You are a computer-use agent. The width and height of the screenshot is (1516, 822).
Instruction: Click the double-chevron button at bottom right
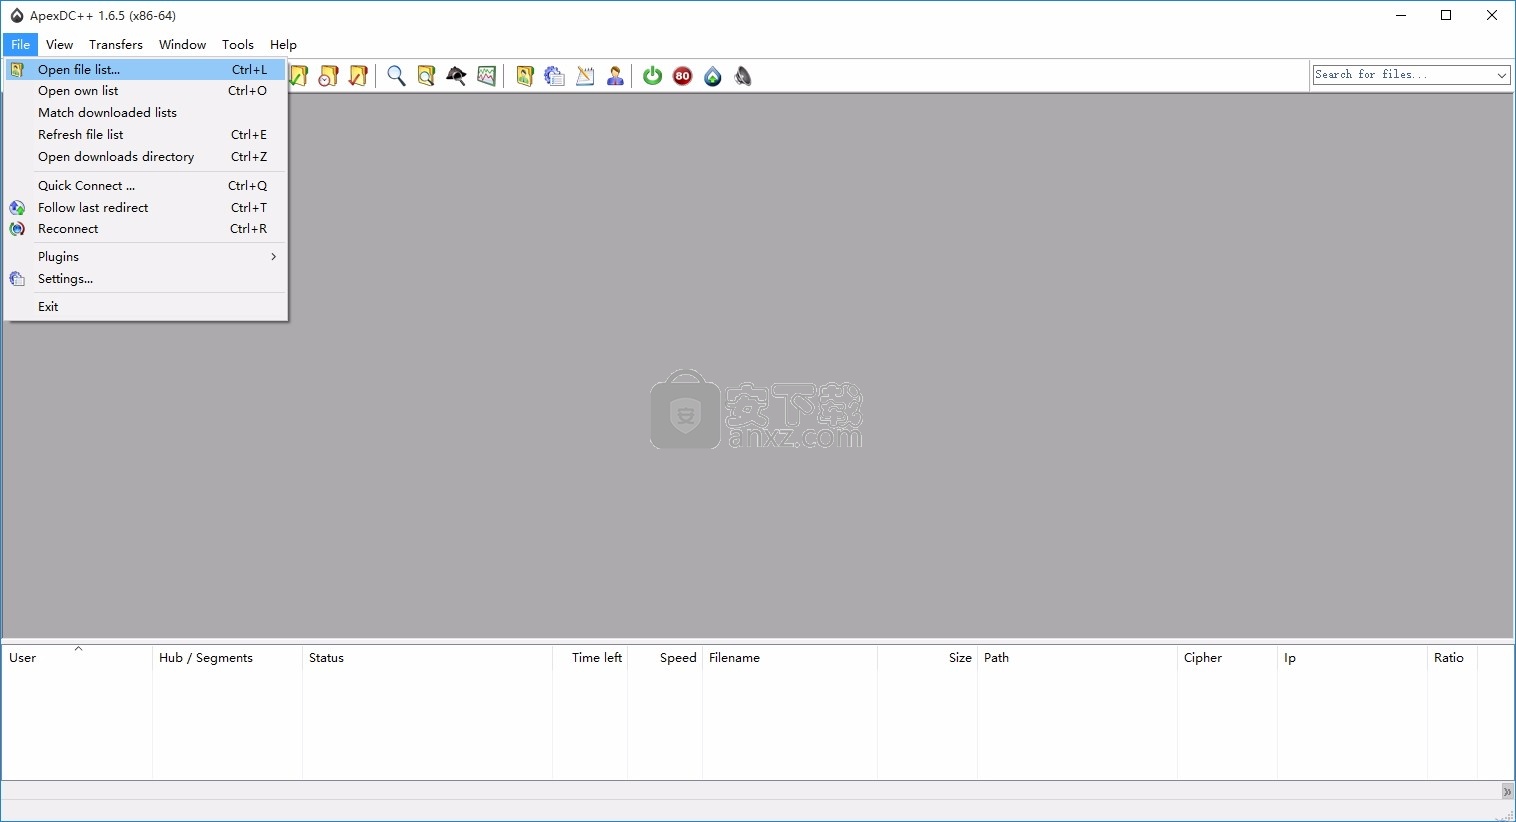click(1507, 791)
